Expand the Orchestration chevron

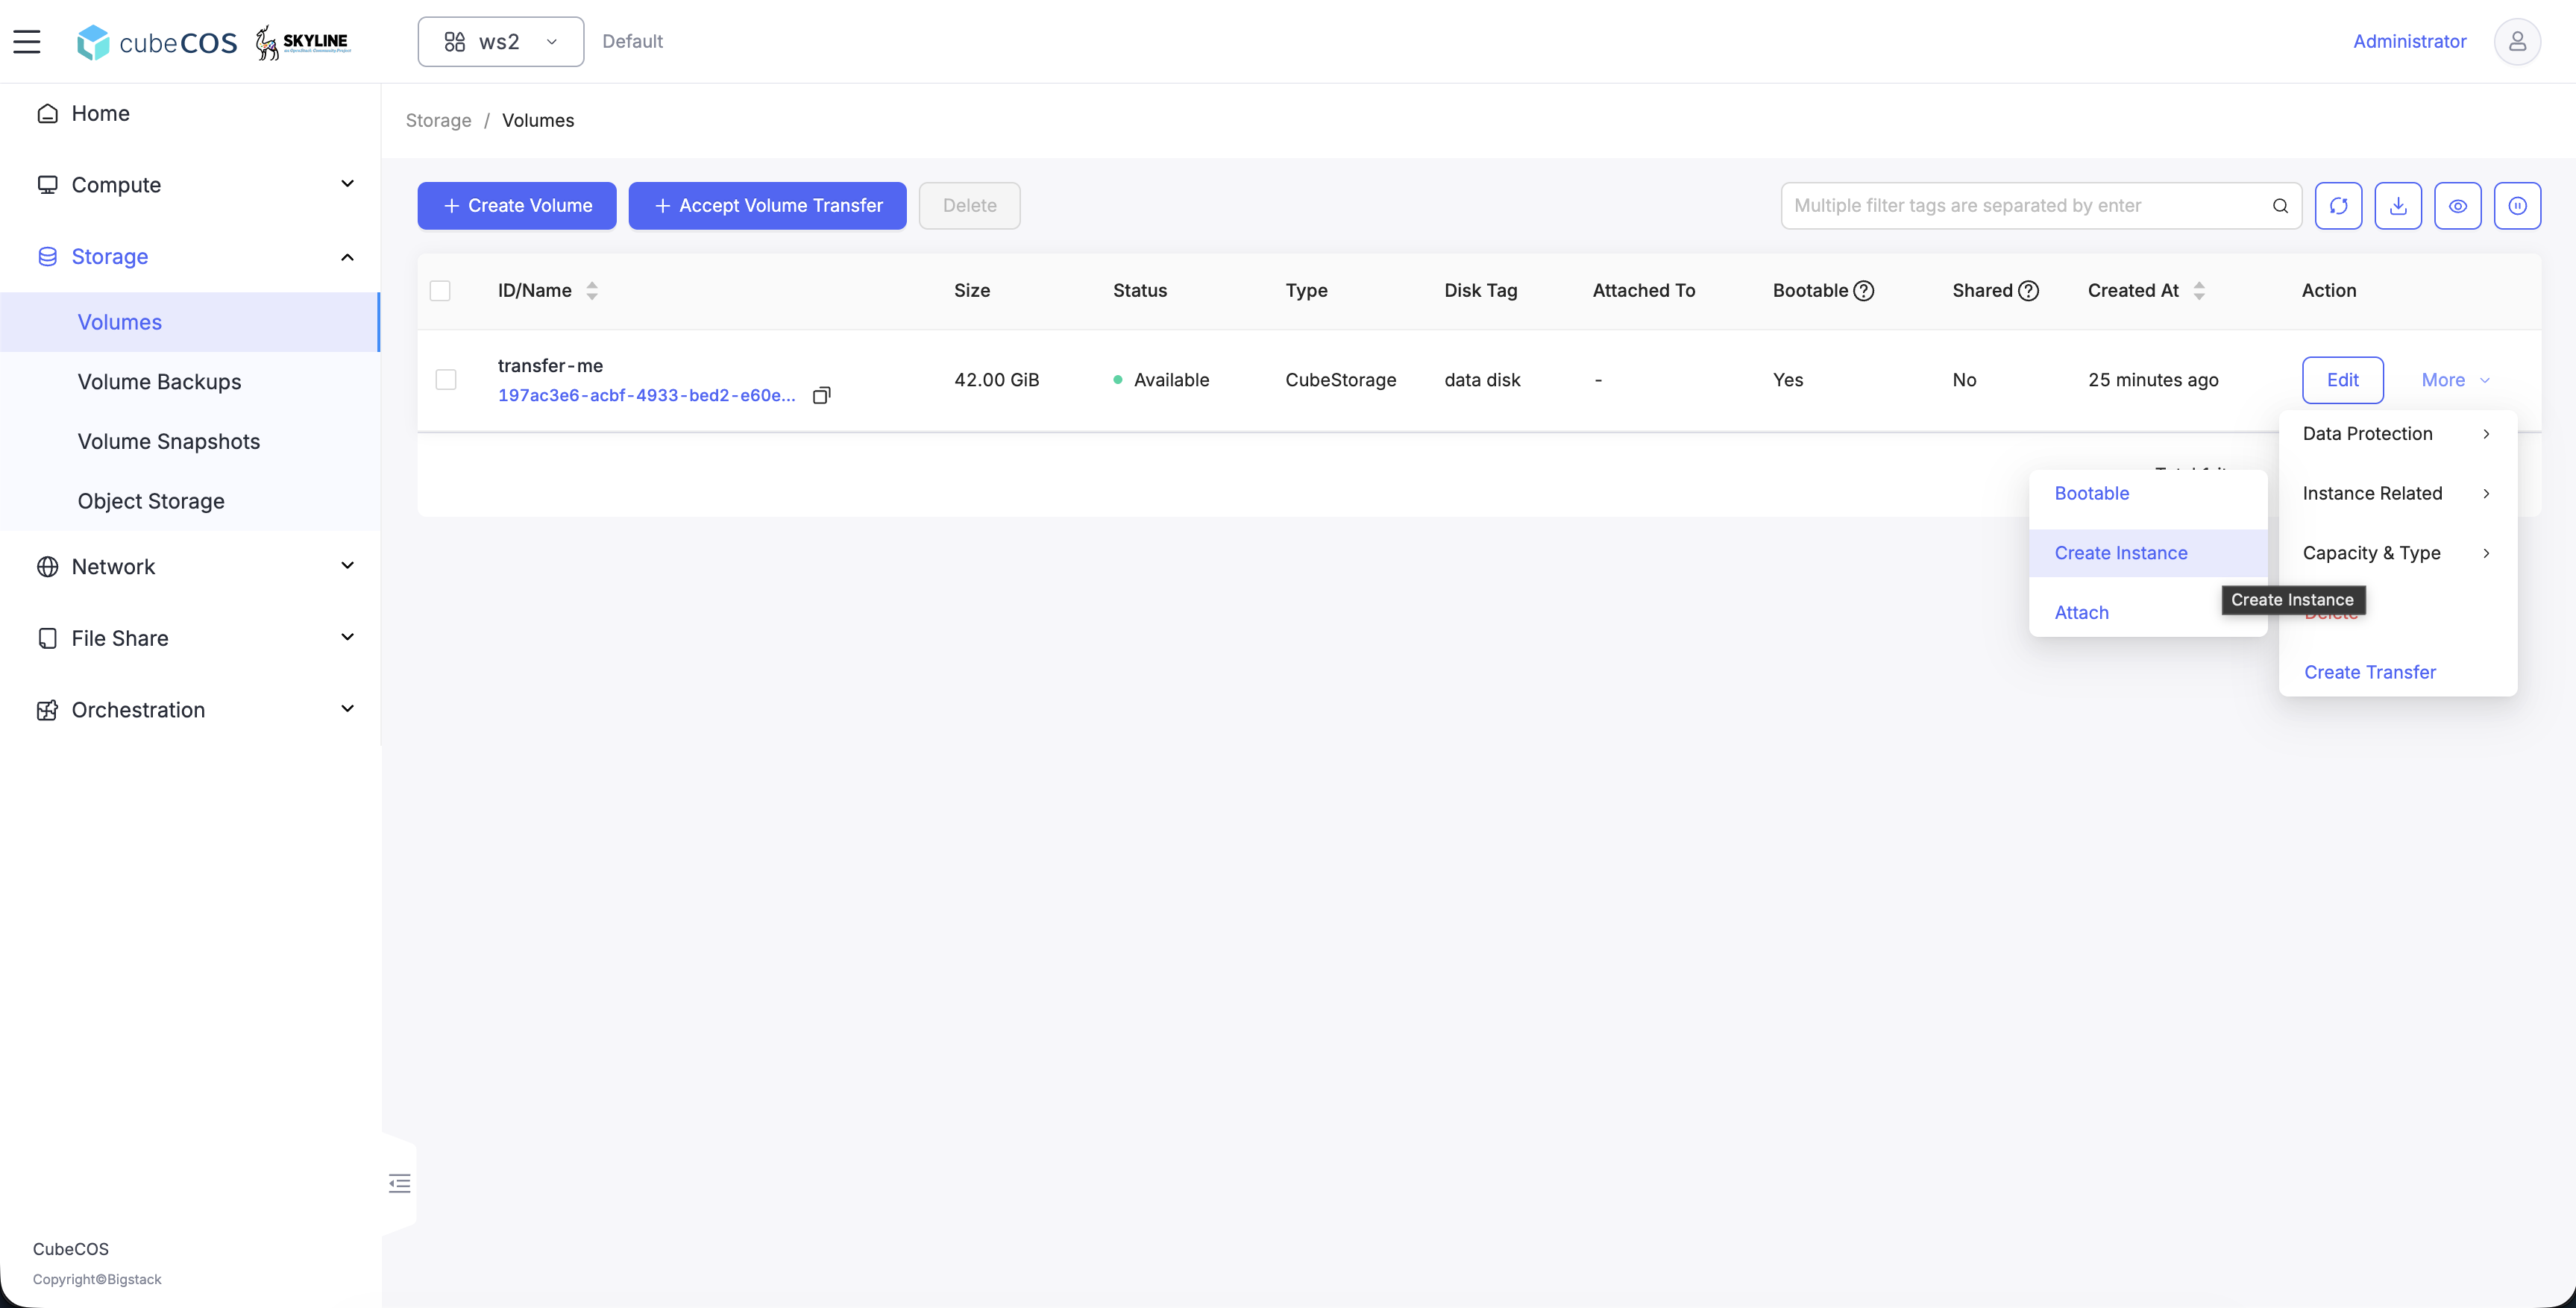[348, 709]
